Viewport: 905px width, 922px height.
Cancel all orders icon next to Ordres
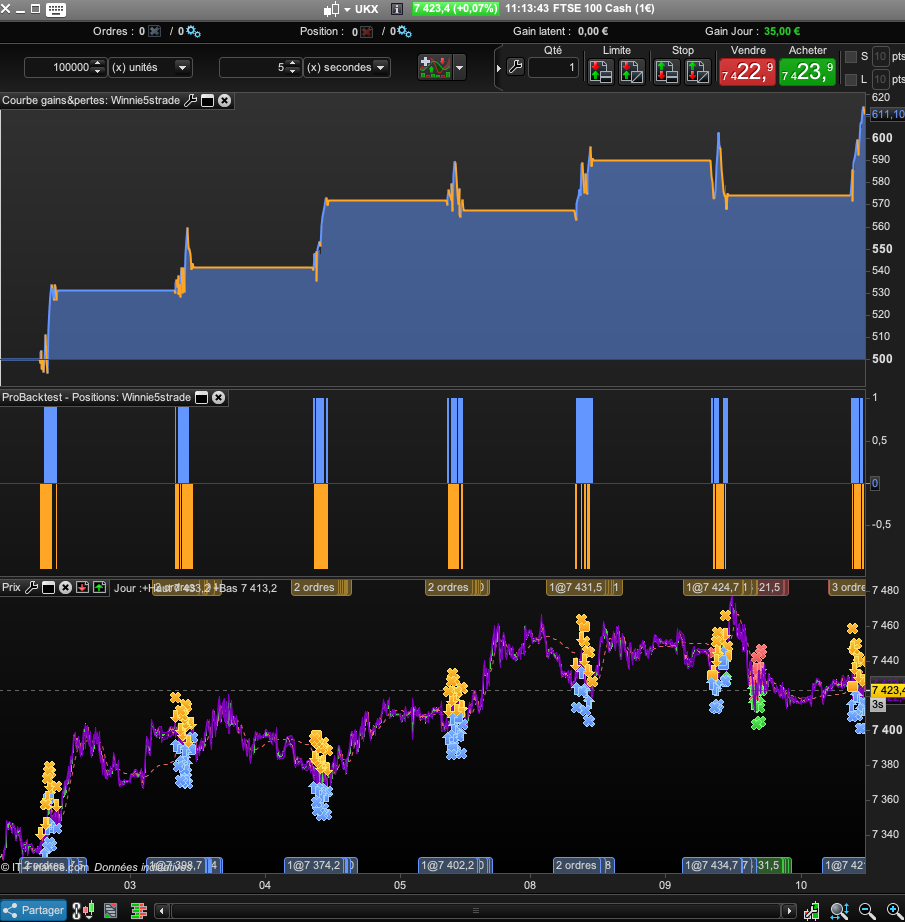154,31
